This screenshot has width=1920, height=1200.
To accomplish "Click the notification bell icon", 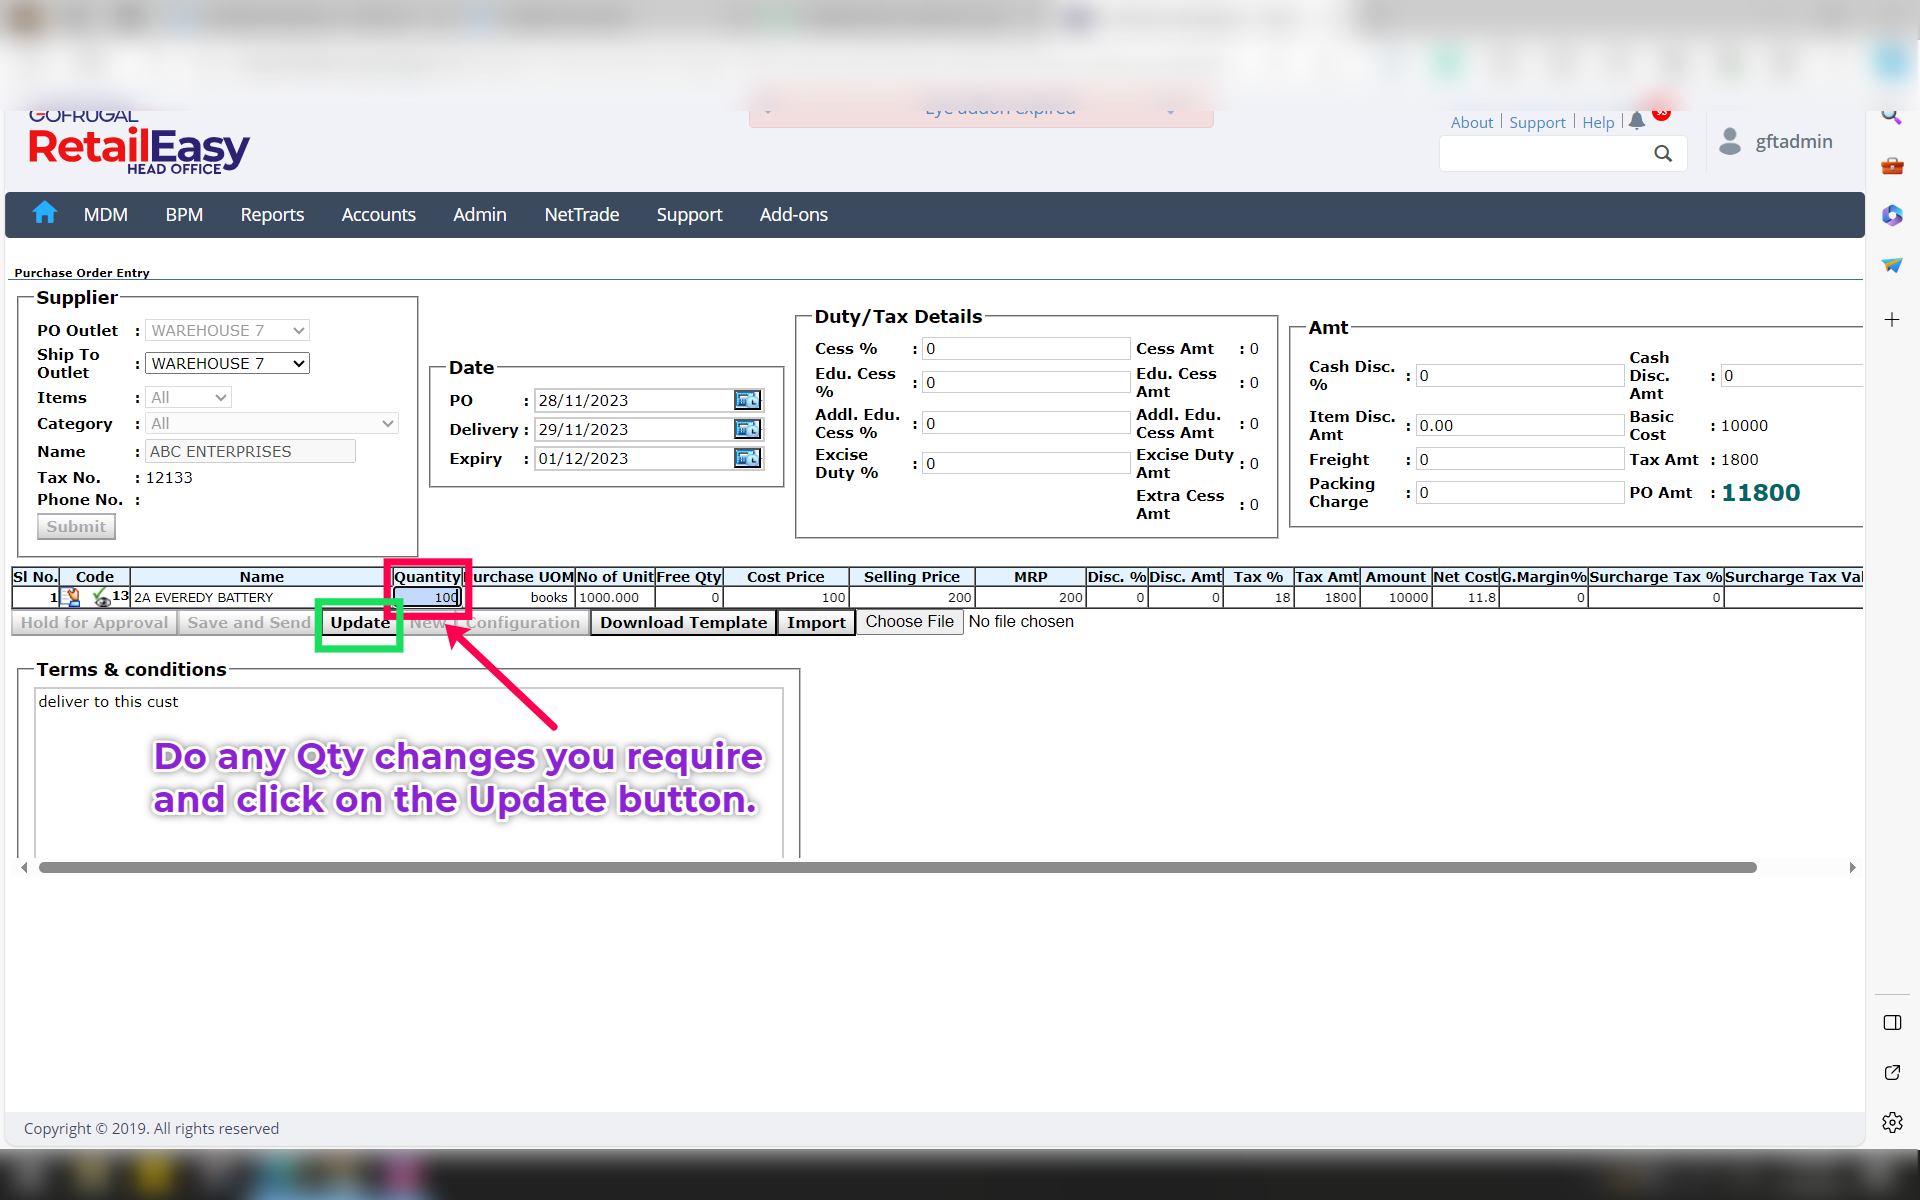I will (1637, 121).
